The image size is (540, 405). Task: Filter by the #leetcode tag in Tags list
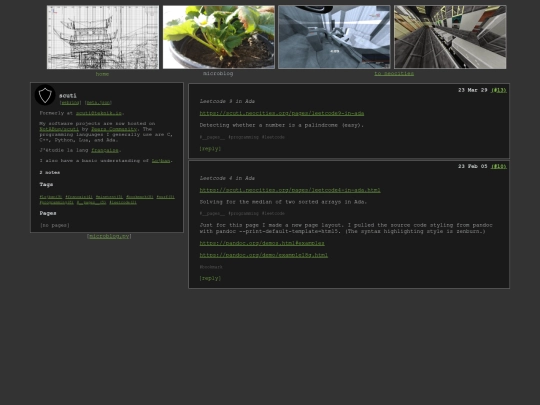point(123,202)
